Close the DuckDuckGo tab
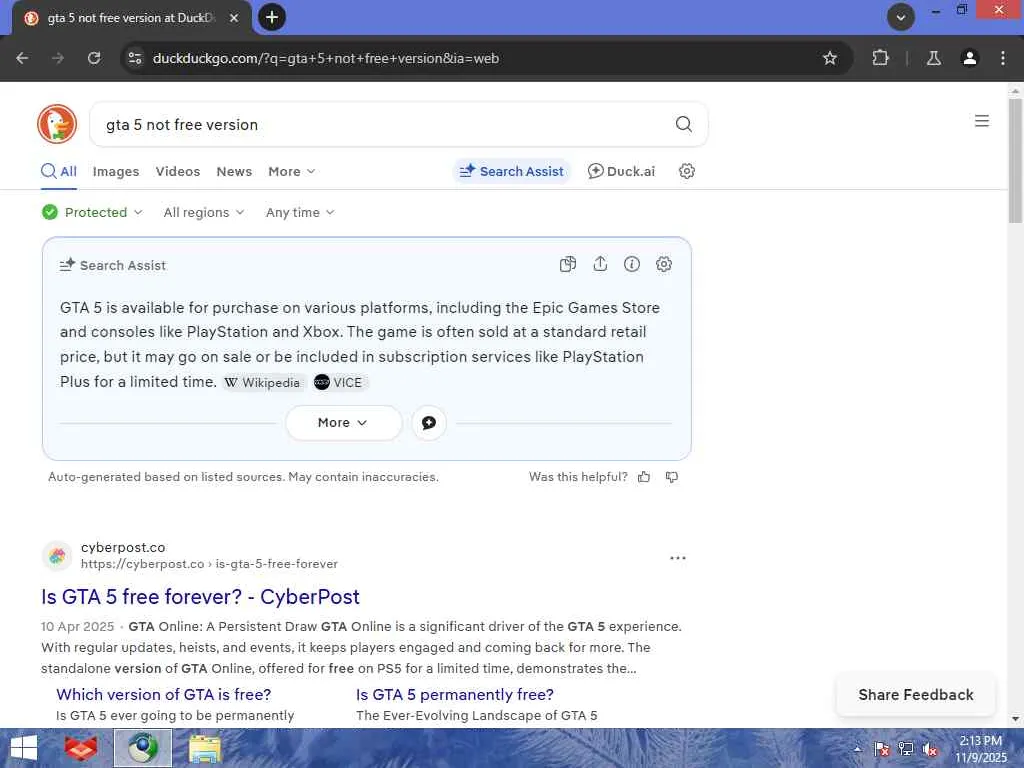 pyautogui.click(x=234, y=18)
